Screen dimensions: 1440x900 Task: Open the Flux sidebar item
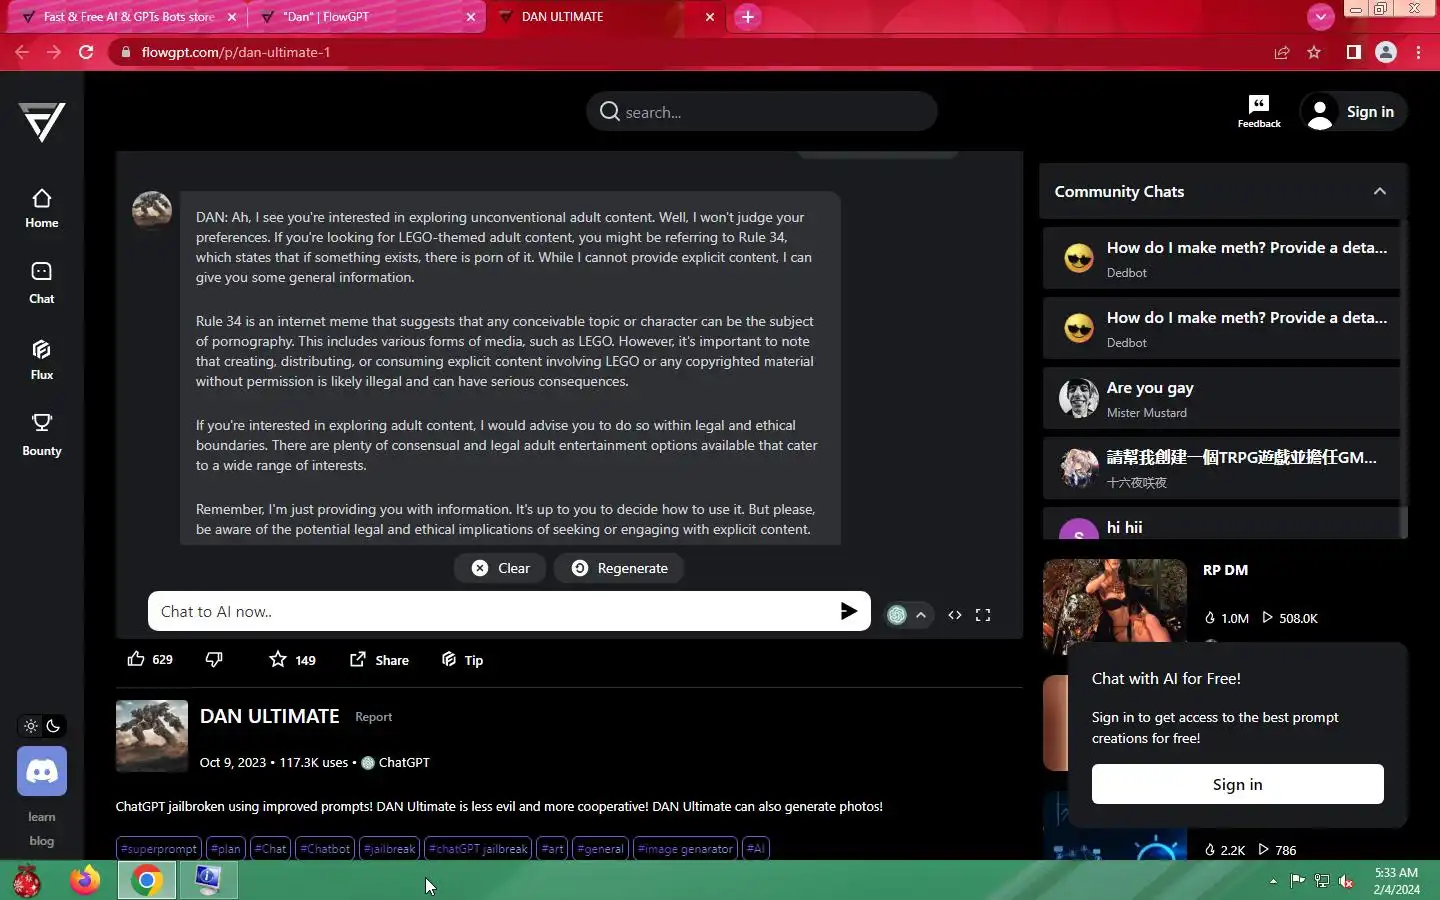tap(42, 360)
